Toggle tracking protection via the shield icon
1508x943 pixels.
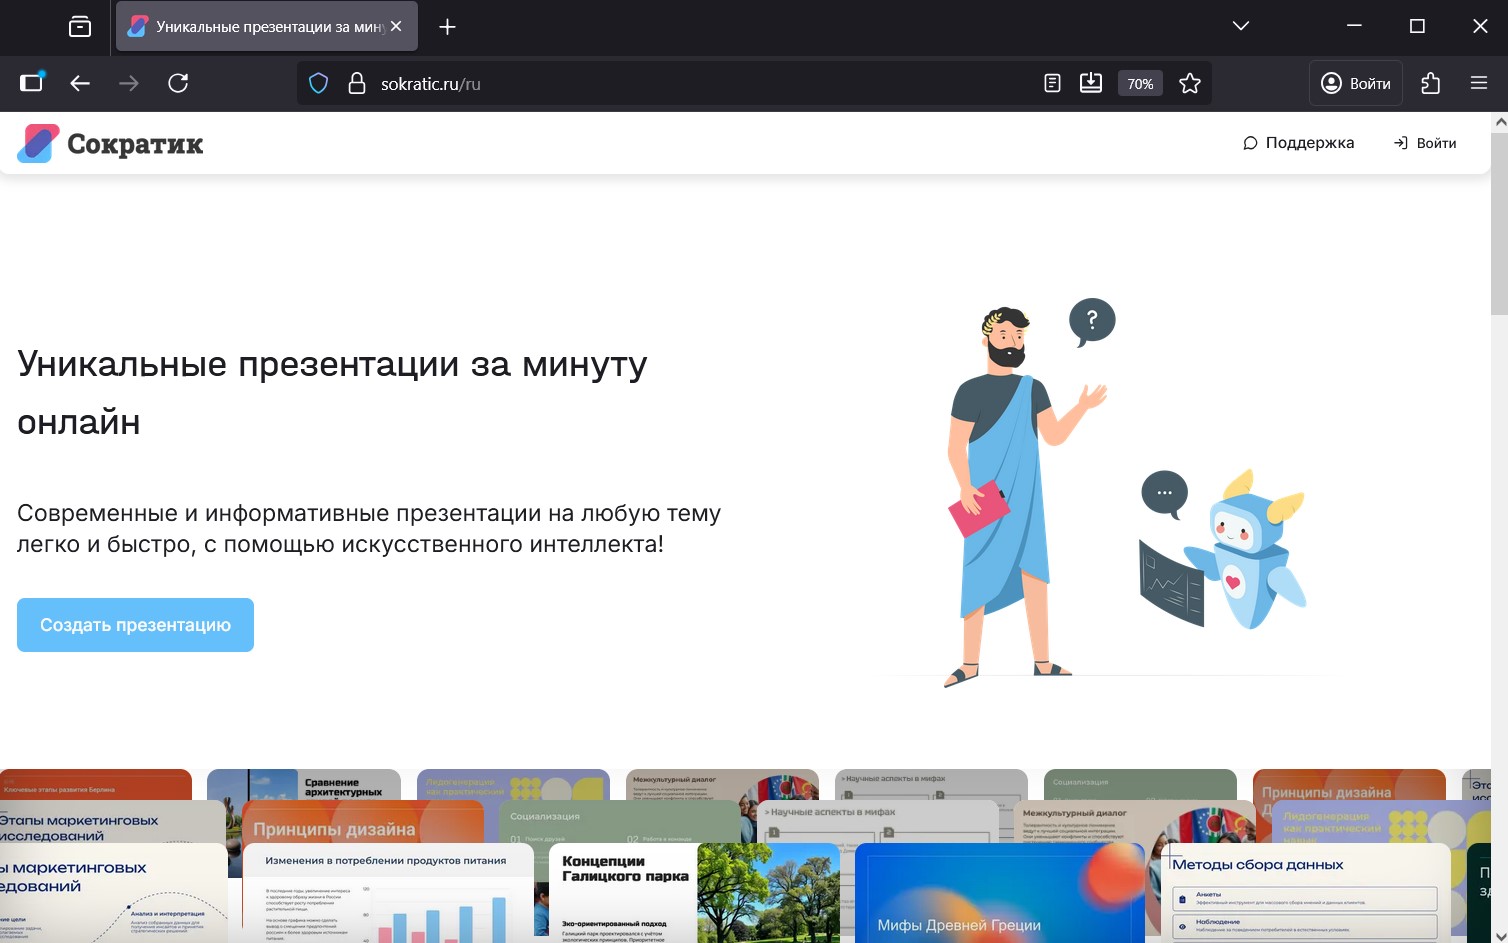pyautogui.click(x=318, y=83)
